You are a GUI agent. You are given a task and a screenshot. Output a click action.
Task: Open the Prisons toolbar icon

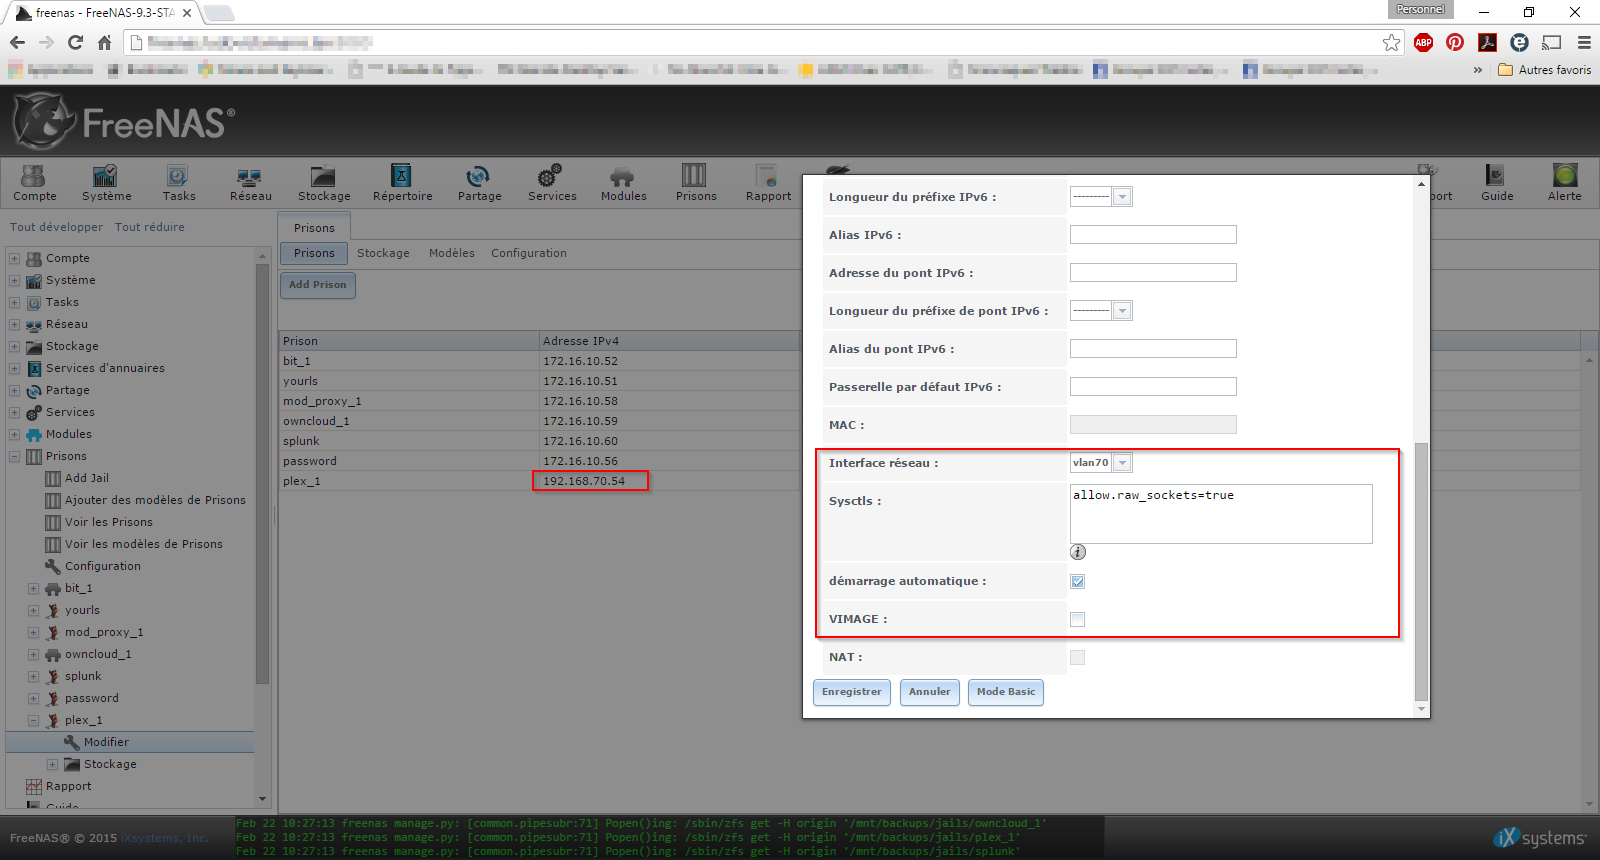pyautogui.click(x=695, y=183)
